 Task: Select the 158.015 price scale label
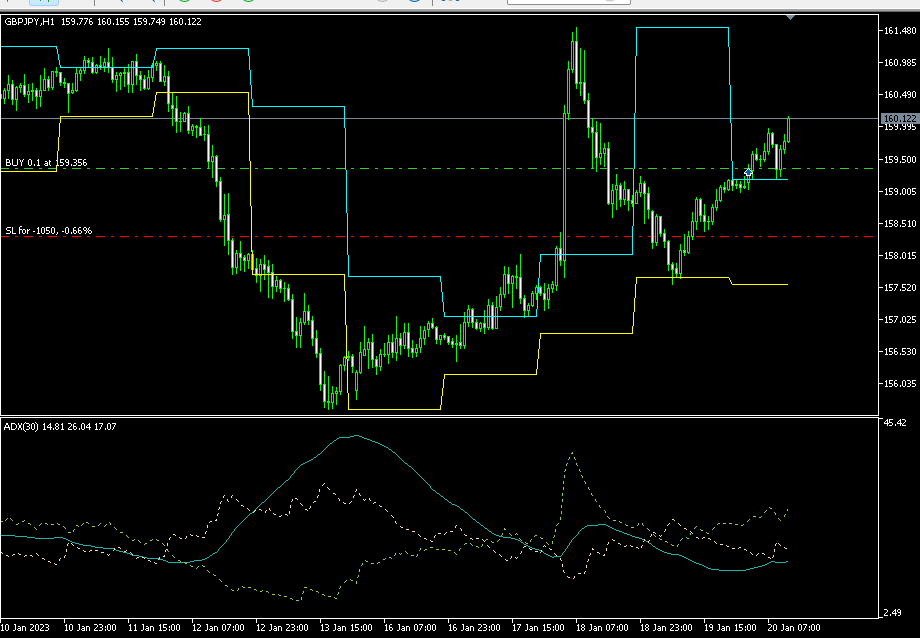(900, 255)
